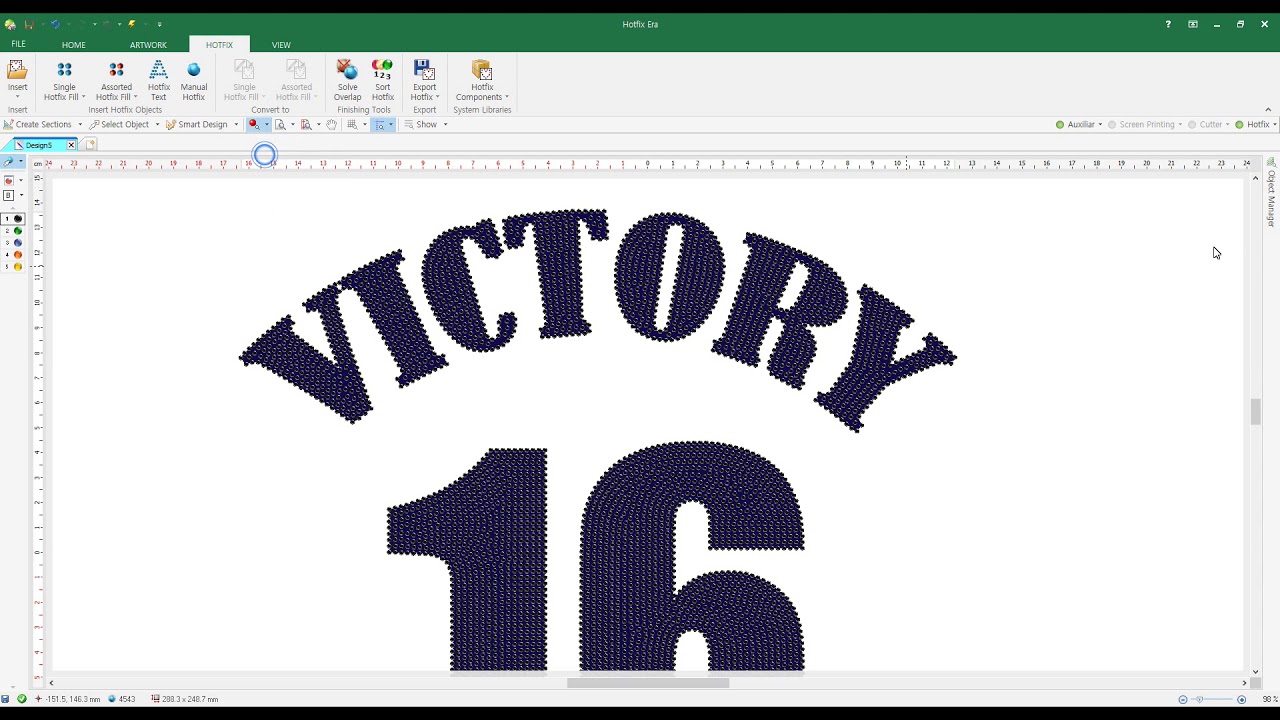This screenshot has height=720, width=1280.
Task: Click the boxed B icon in left toolbar
Action: click(x=9, y=196)
